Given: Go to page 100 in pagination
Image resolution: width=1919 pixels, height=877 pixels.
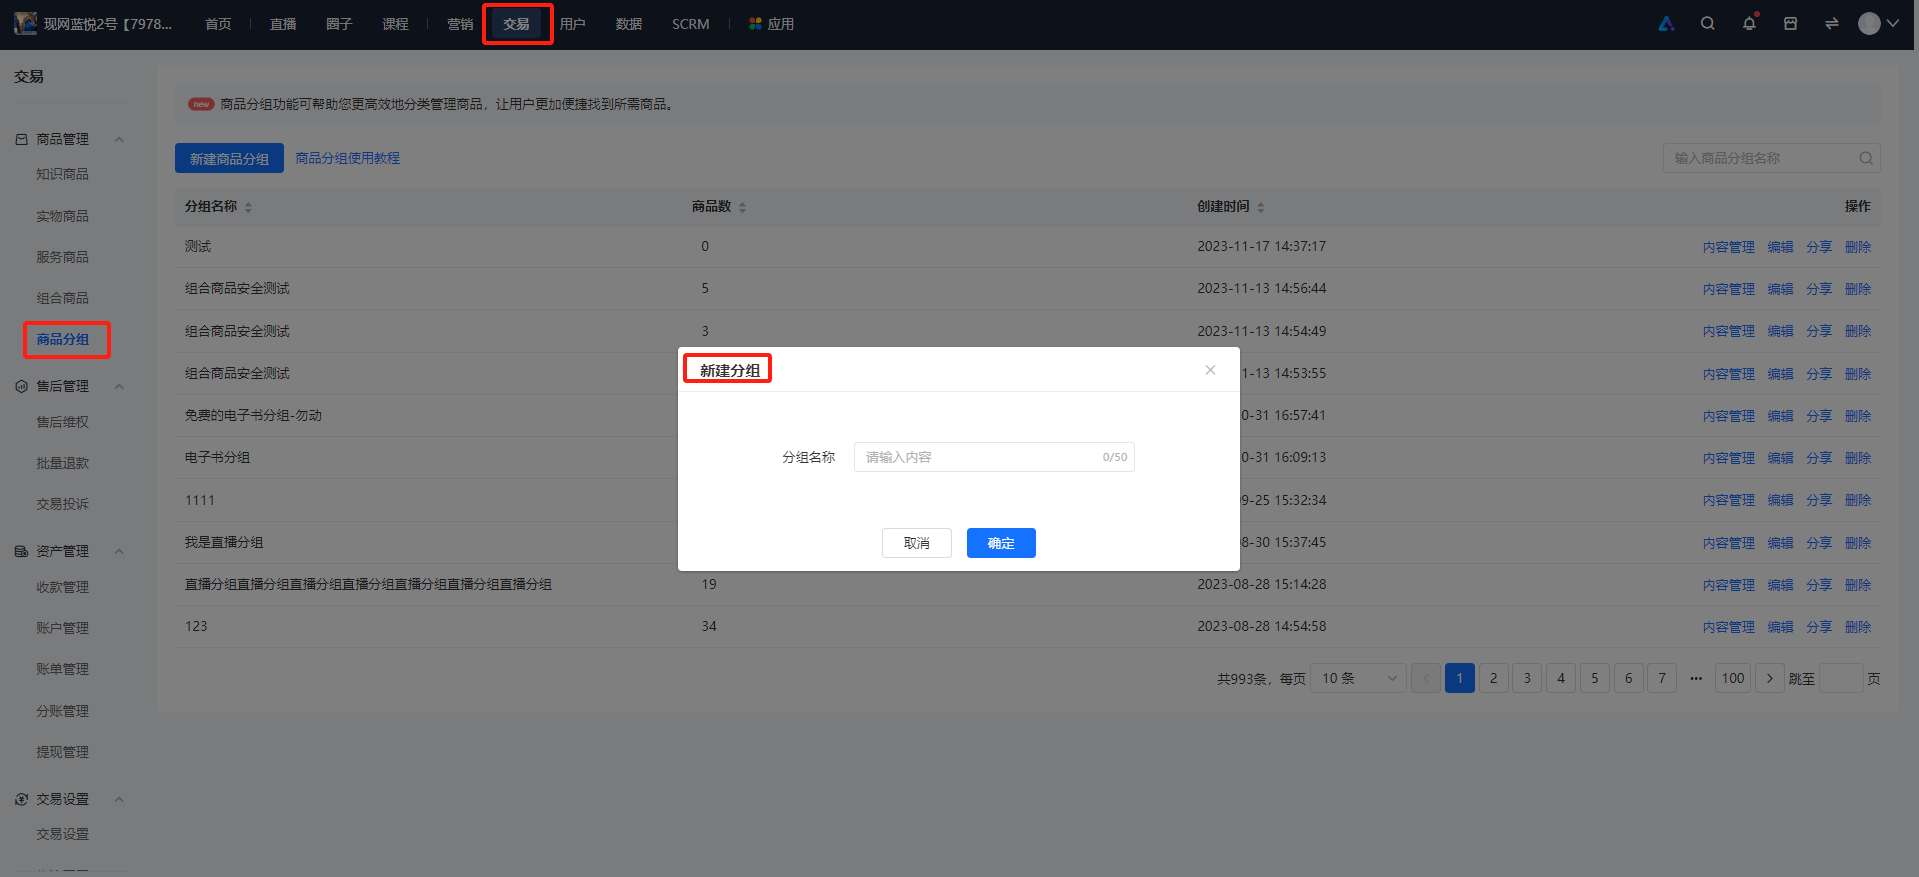Looking at the screenshot, I should 1733,678.
